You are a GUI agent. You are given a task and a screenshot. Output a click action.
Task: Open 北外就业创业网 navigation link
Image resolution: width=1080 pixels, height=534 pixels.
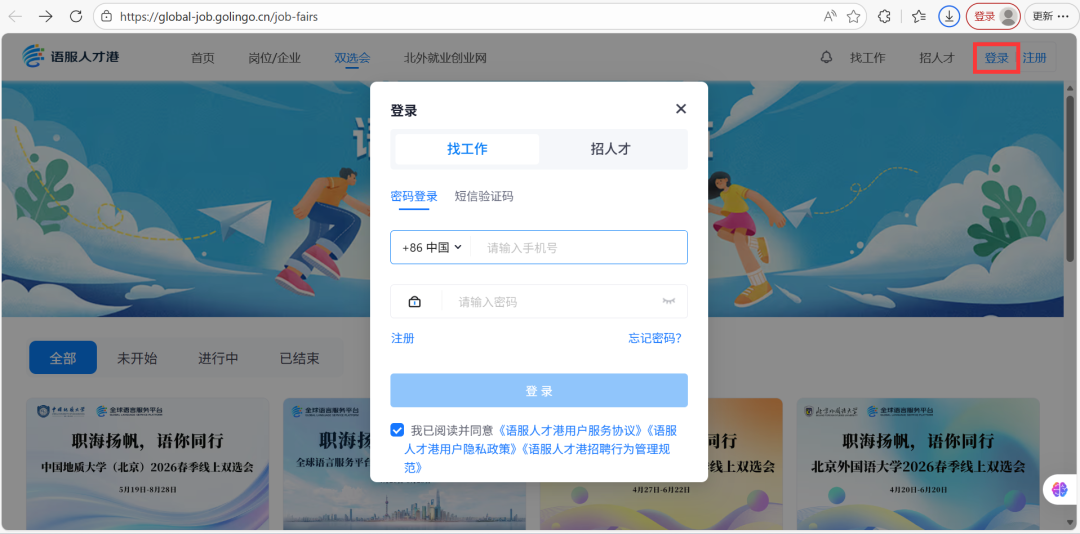click(445, 58)
